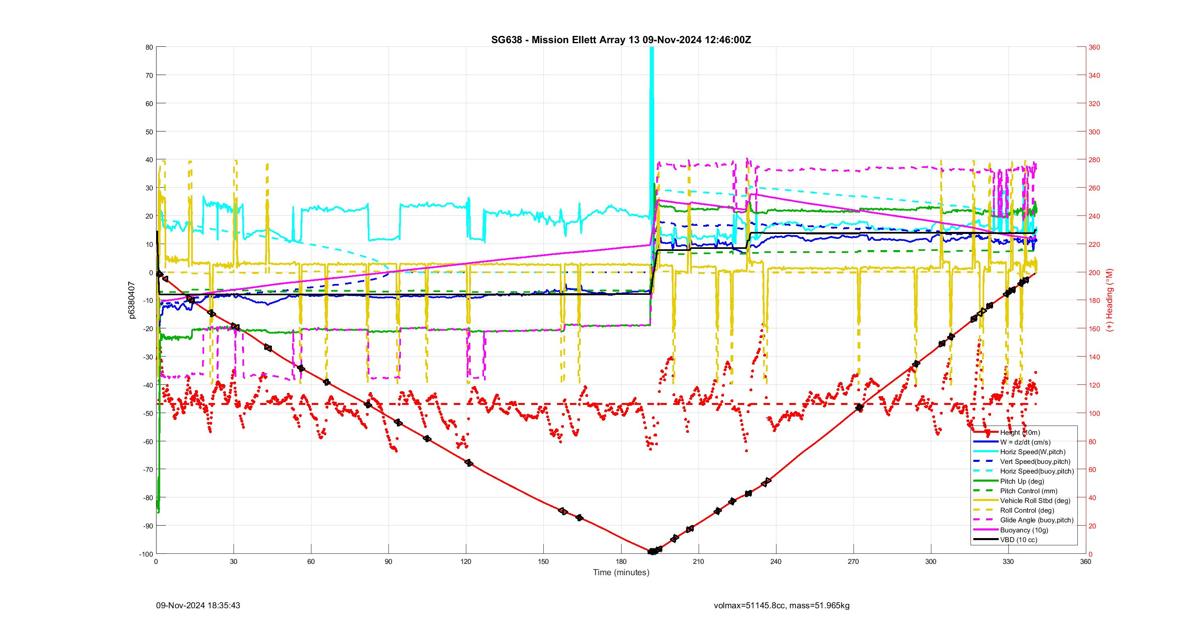Screen dimensions: 1200x622
Task: Click the '80' tick on the left axis
Action: pyautogui.click(x=148, y=47)
